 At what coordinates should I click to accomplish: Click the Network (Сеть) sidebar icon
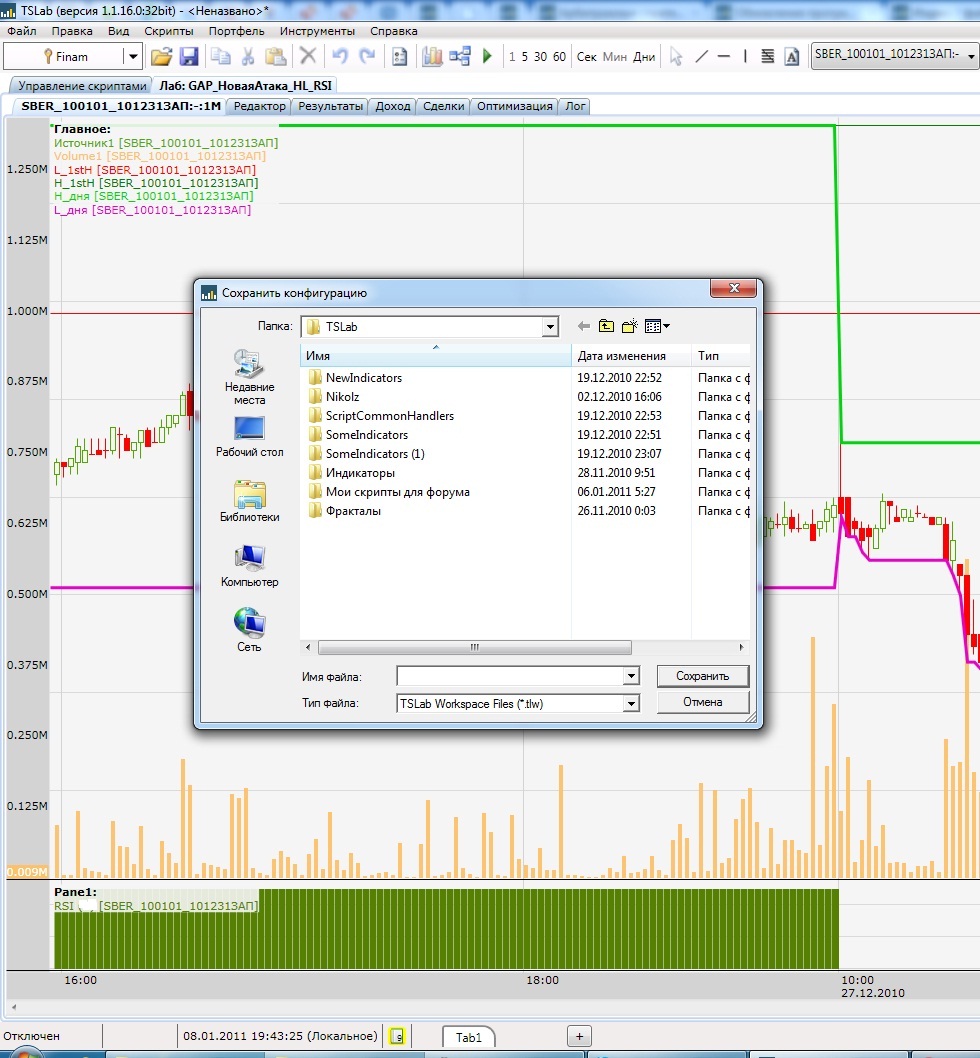point(249,631)
